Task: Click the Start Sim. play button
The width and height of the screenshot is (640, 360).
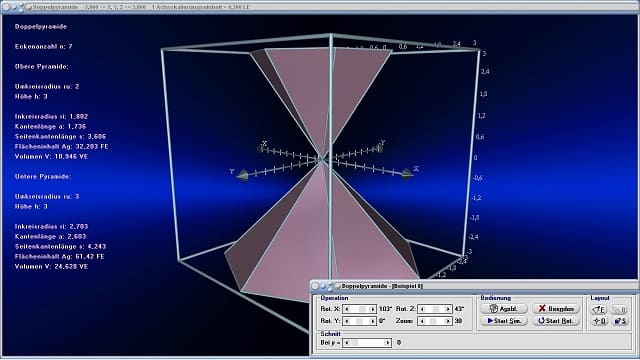Action: coord(504,321)
